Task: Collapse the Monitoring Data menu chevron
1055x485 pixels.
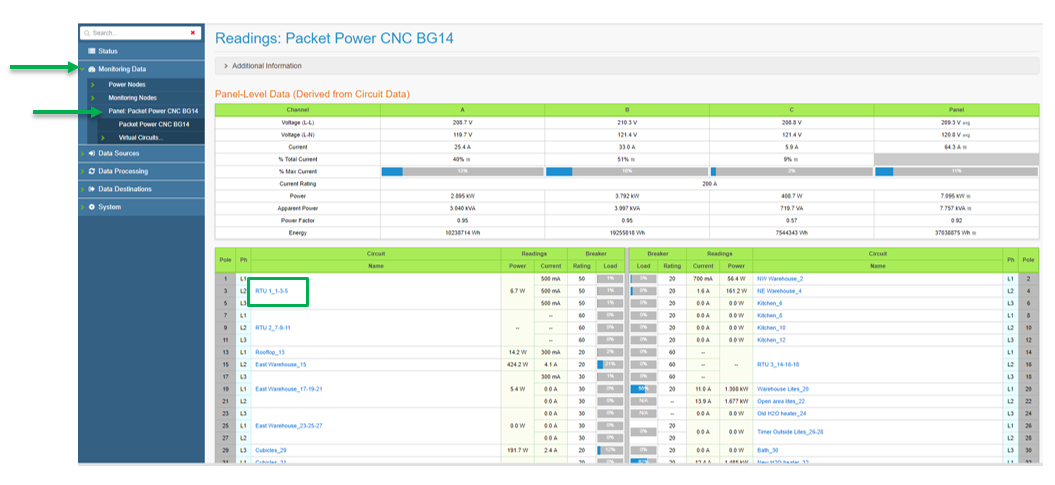Action: (82, 69)
